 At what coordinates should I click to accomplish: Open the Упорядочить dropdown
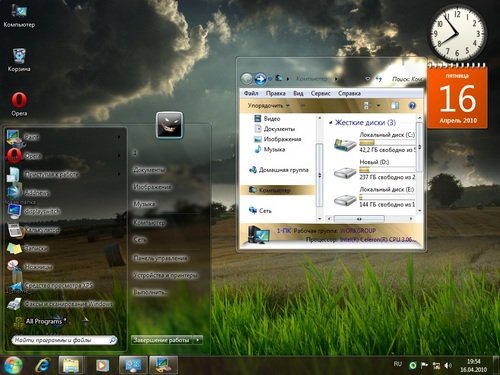(x=268, y=106)
